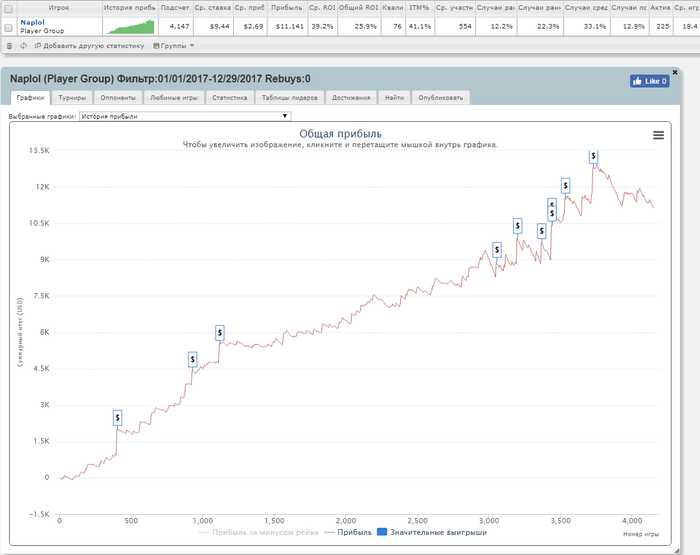The width and height of the screenshot is (700, 555).
Task: Switch to the 'Турниры' tab
Action: 71,98
